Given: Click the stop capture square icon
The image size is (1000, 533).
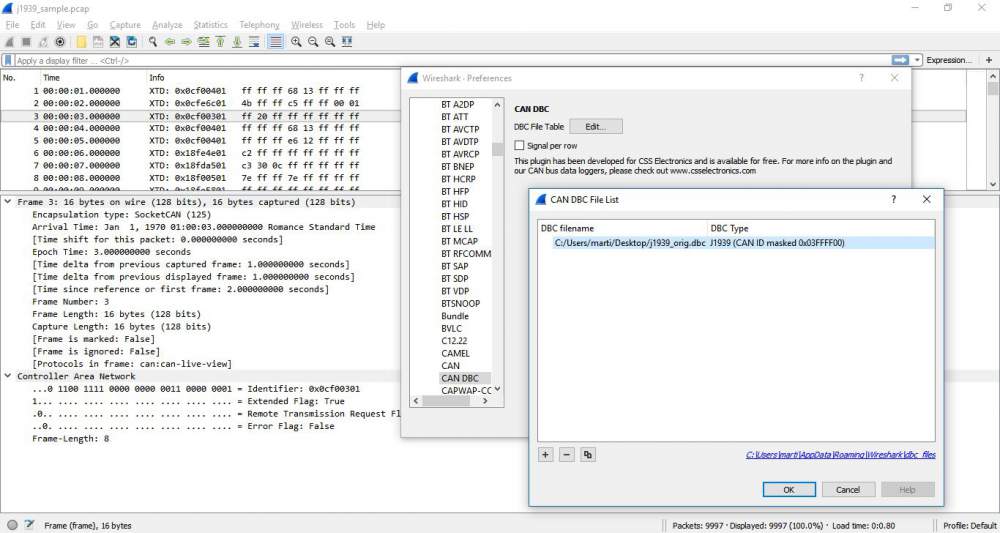Looking at the screenshot, I should (26, 41).
